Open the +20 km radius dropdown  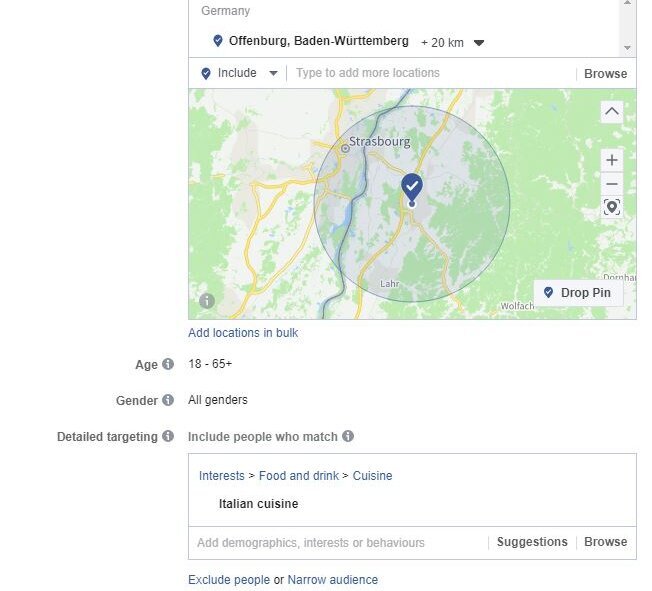[x=453, y=43]
